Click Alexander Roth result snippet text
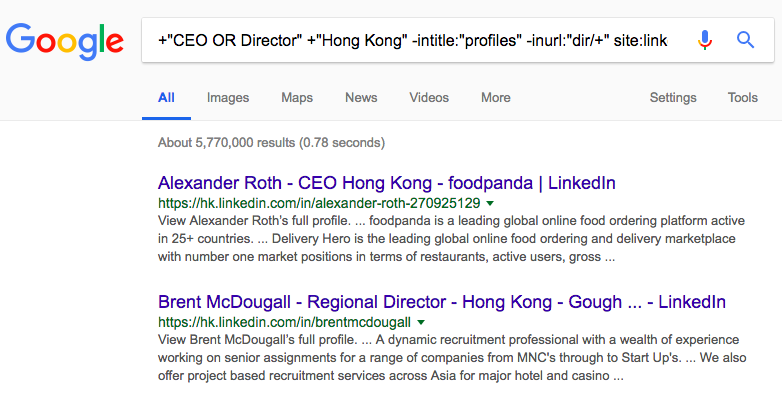The height and width of the screenshot is (400, 782). tap(451, 239)
